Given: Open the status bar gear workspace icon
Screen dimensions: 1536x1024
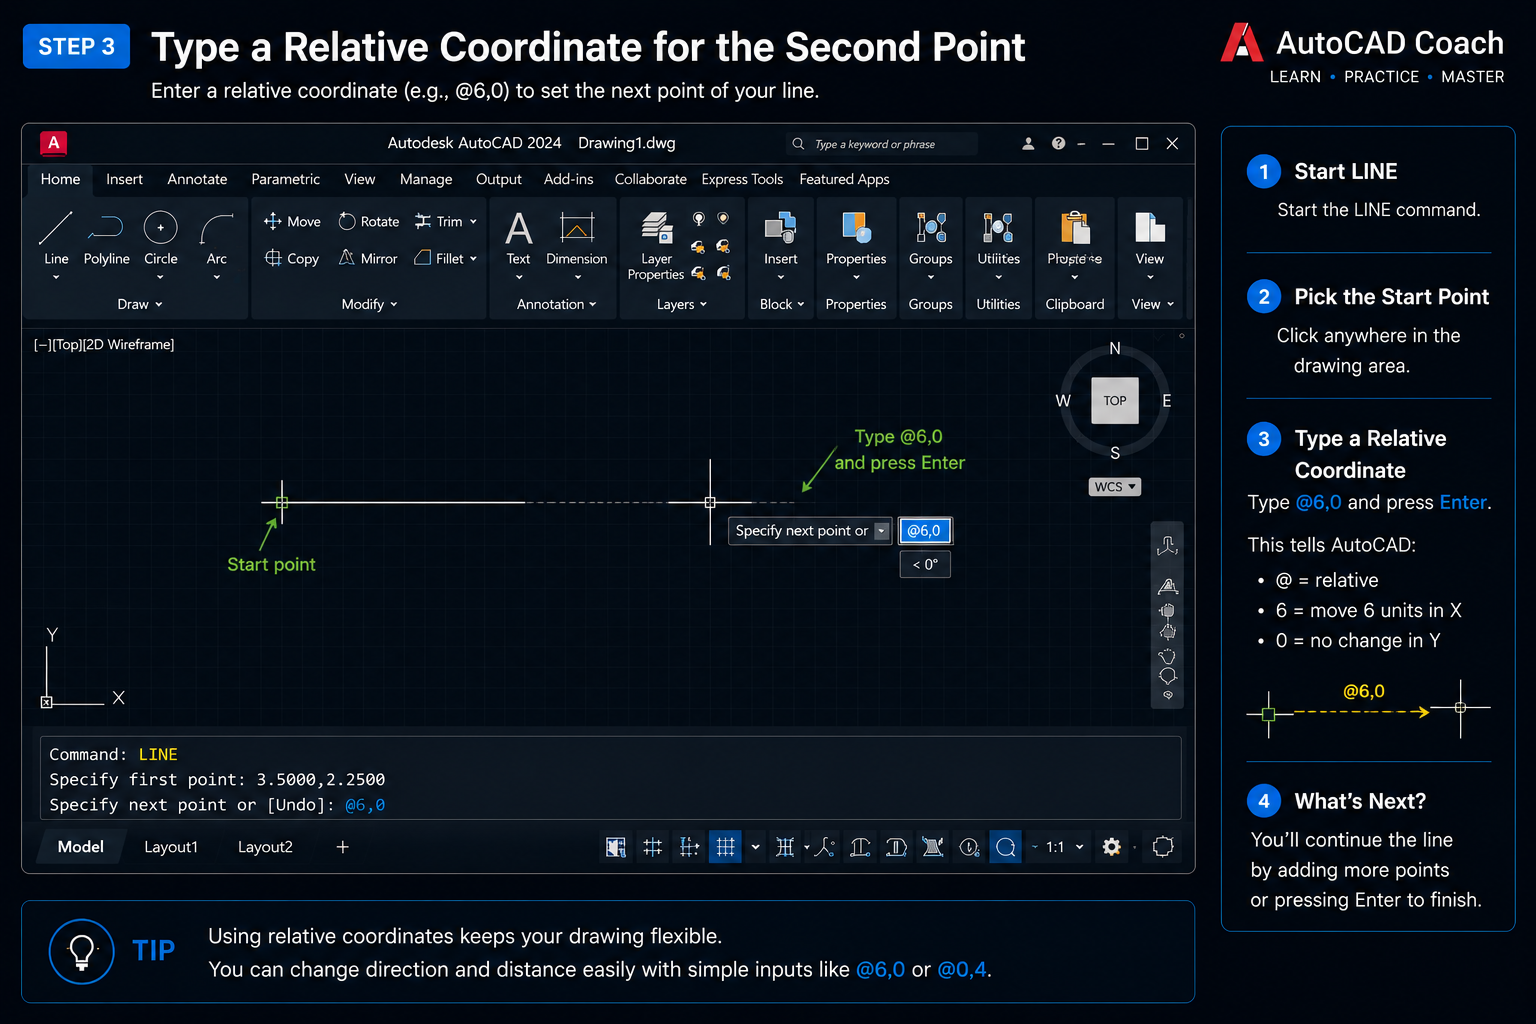Looking at the screenshot, I should point(1111,847).
